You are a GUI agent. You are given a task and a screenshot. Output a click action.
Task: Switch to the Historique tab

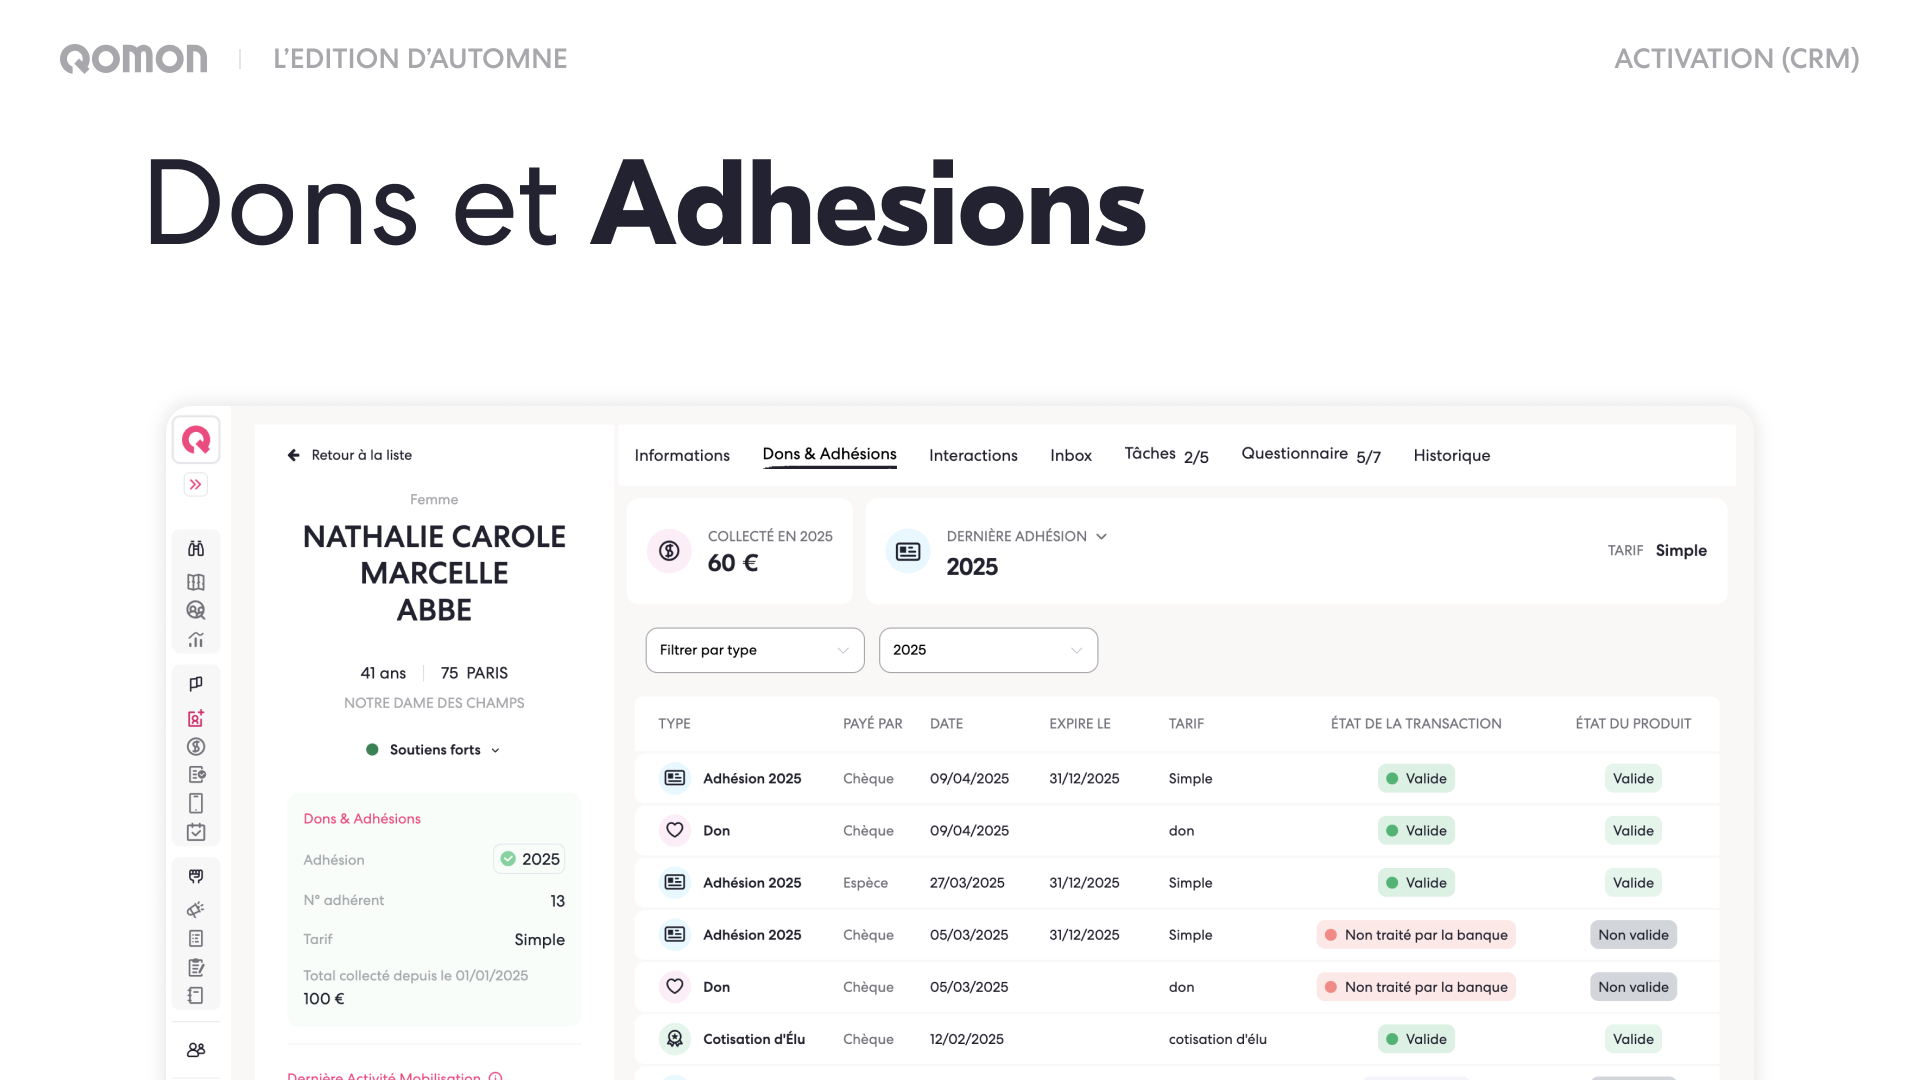1451,456
